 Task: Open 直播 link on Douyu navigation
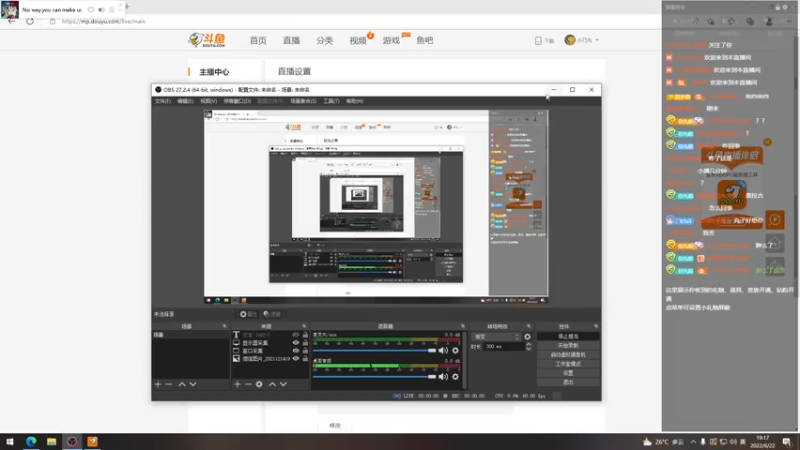[291, 40]
